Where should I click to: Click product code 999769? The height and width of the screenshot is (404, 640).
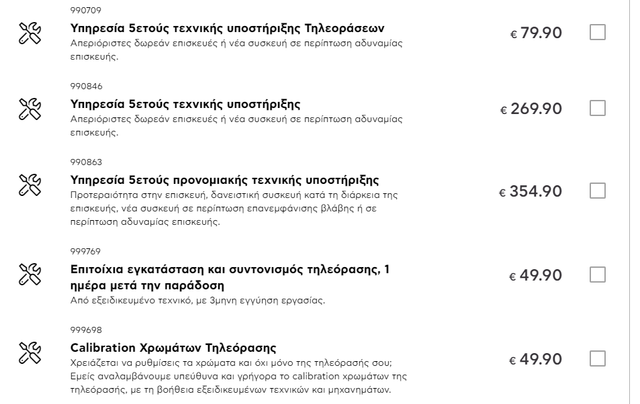click(x=86, y=251)
